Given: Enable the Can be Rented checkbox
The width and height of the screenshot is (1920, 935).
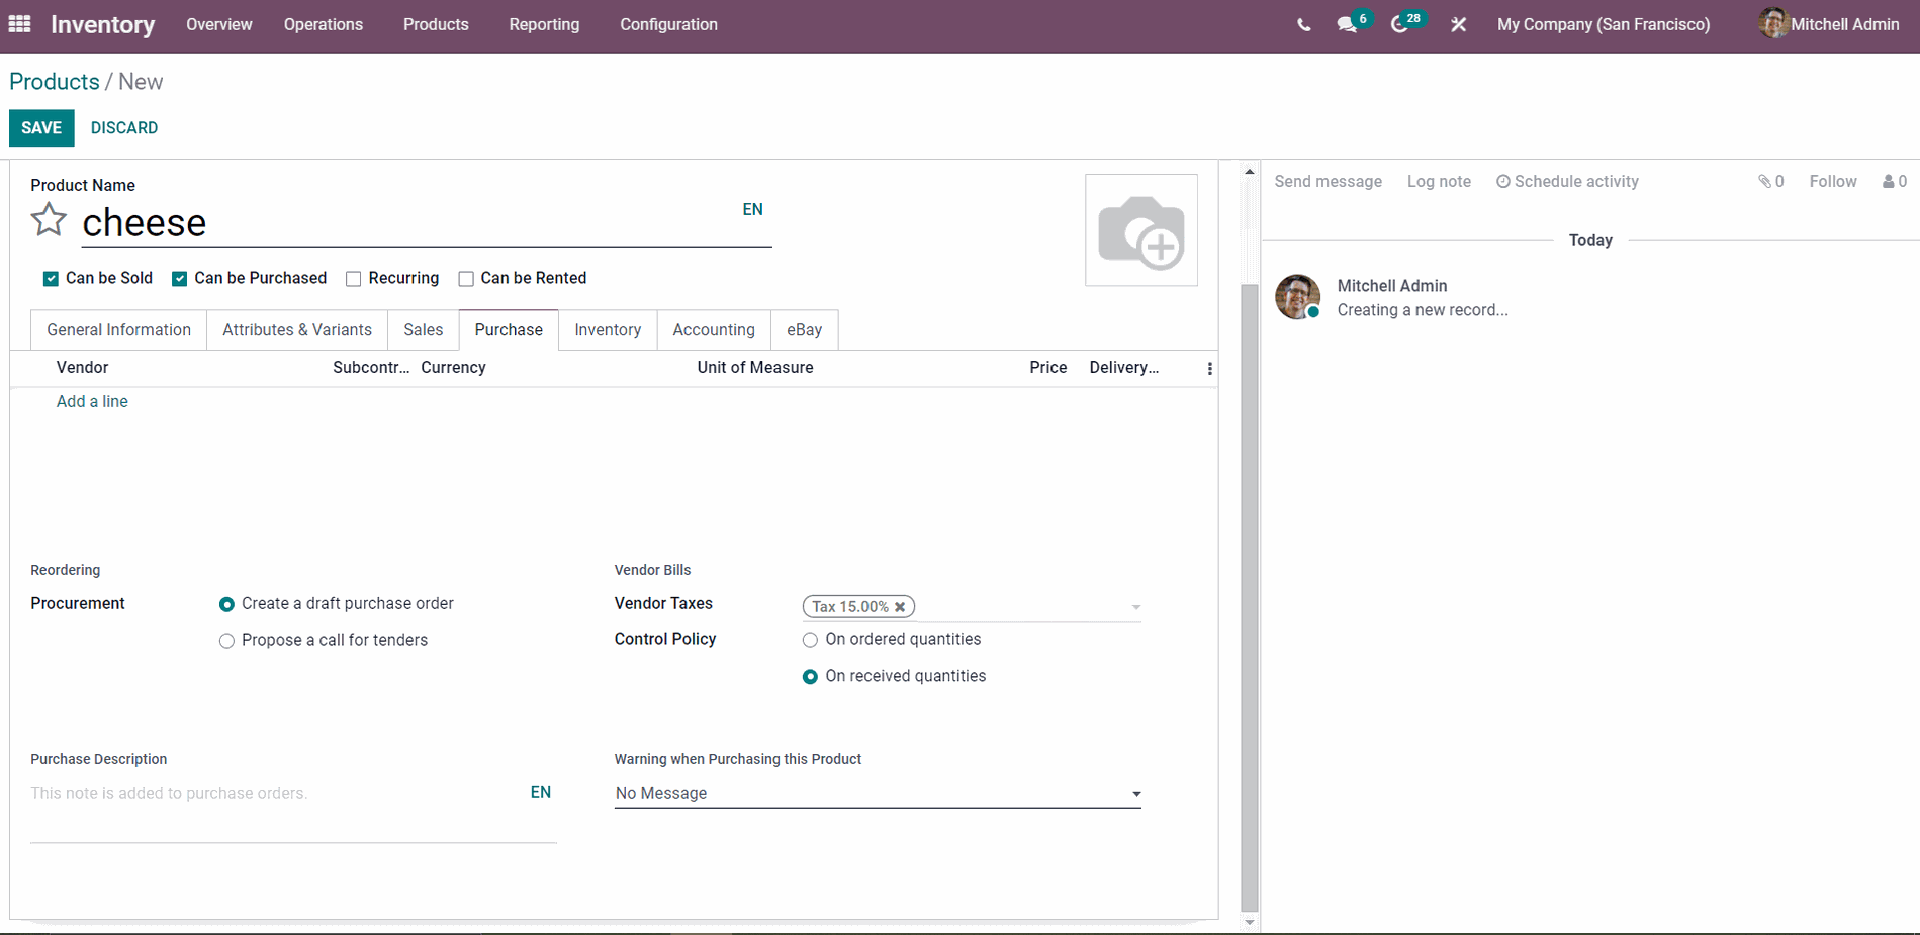Looking at the screenshot, I should (x=465, y=279).
